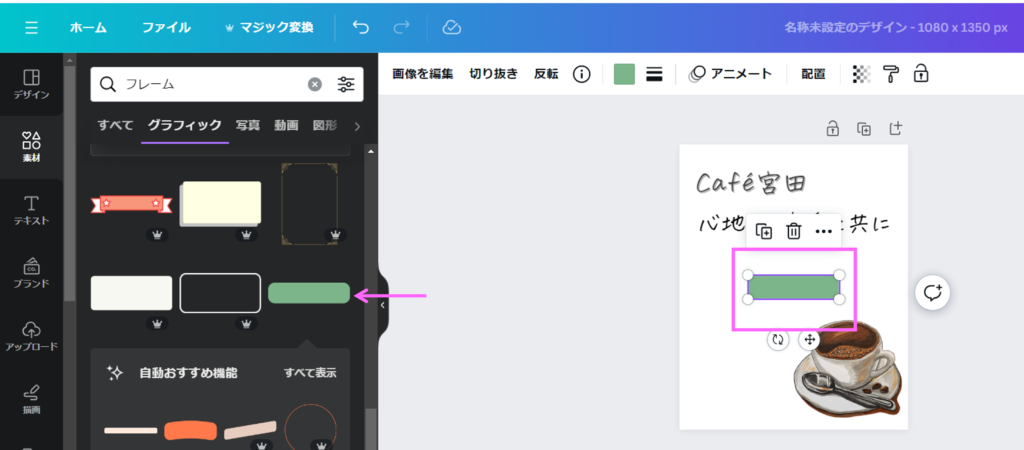Select the copy style paint roller icon
This screenshot has height=450, width=1024.
891,74
